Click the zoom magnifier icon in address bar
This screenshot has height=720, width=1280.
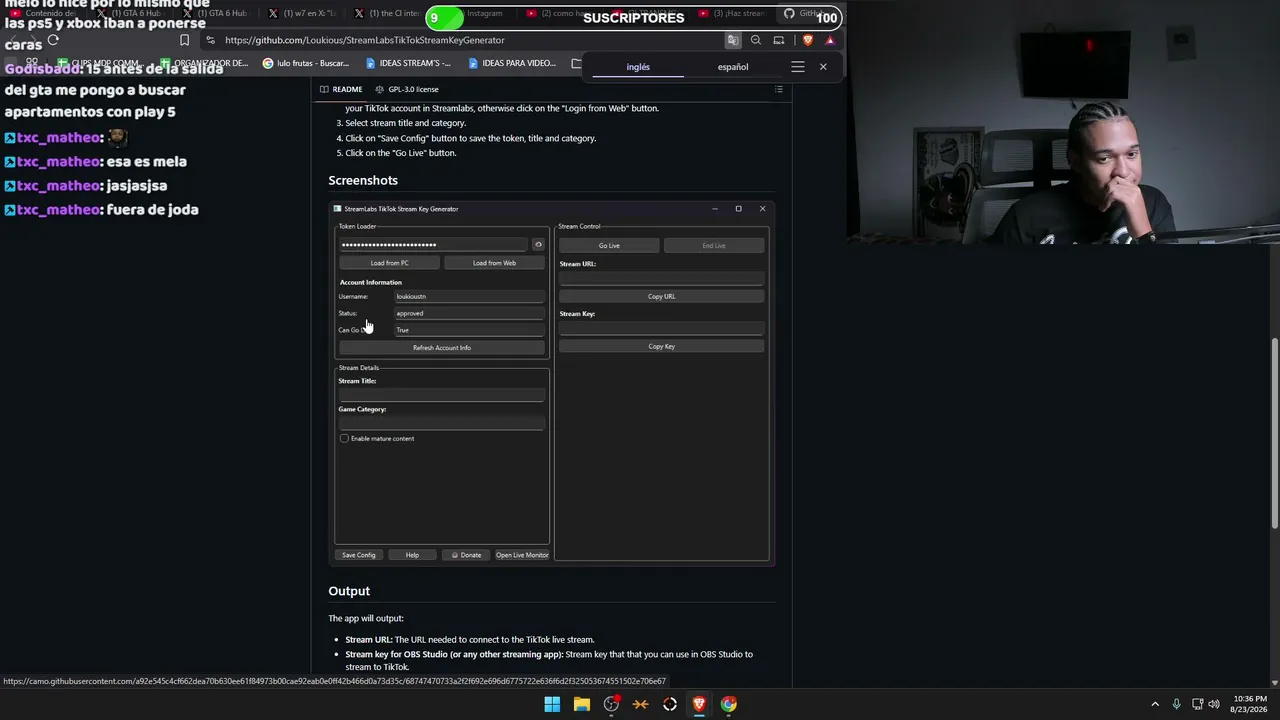click(756, 40)
